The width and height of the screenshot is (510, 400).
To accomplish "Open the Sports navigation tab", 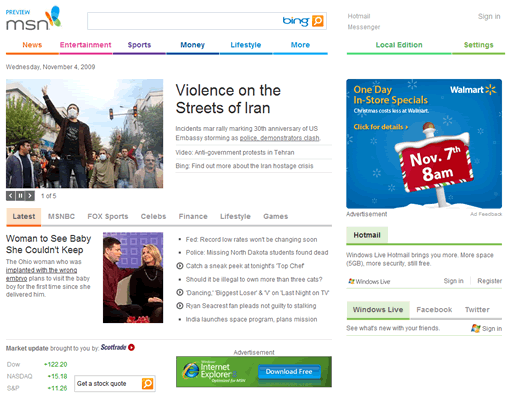I will pos(139,45).
